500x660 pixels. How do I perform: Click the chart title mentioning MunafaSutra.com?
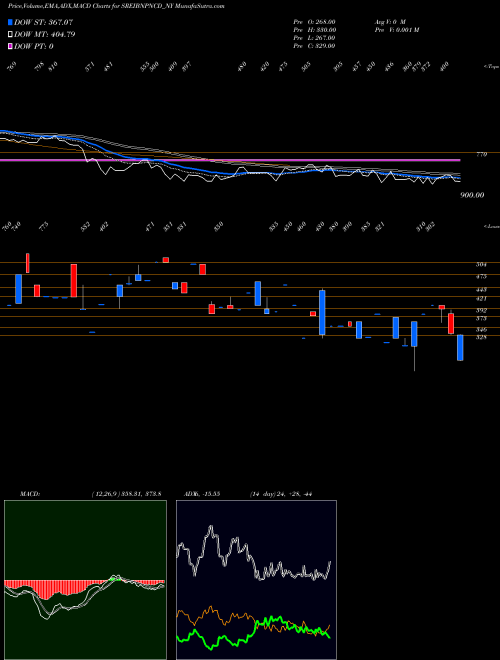tap(116, 6)
